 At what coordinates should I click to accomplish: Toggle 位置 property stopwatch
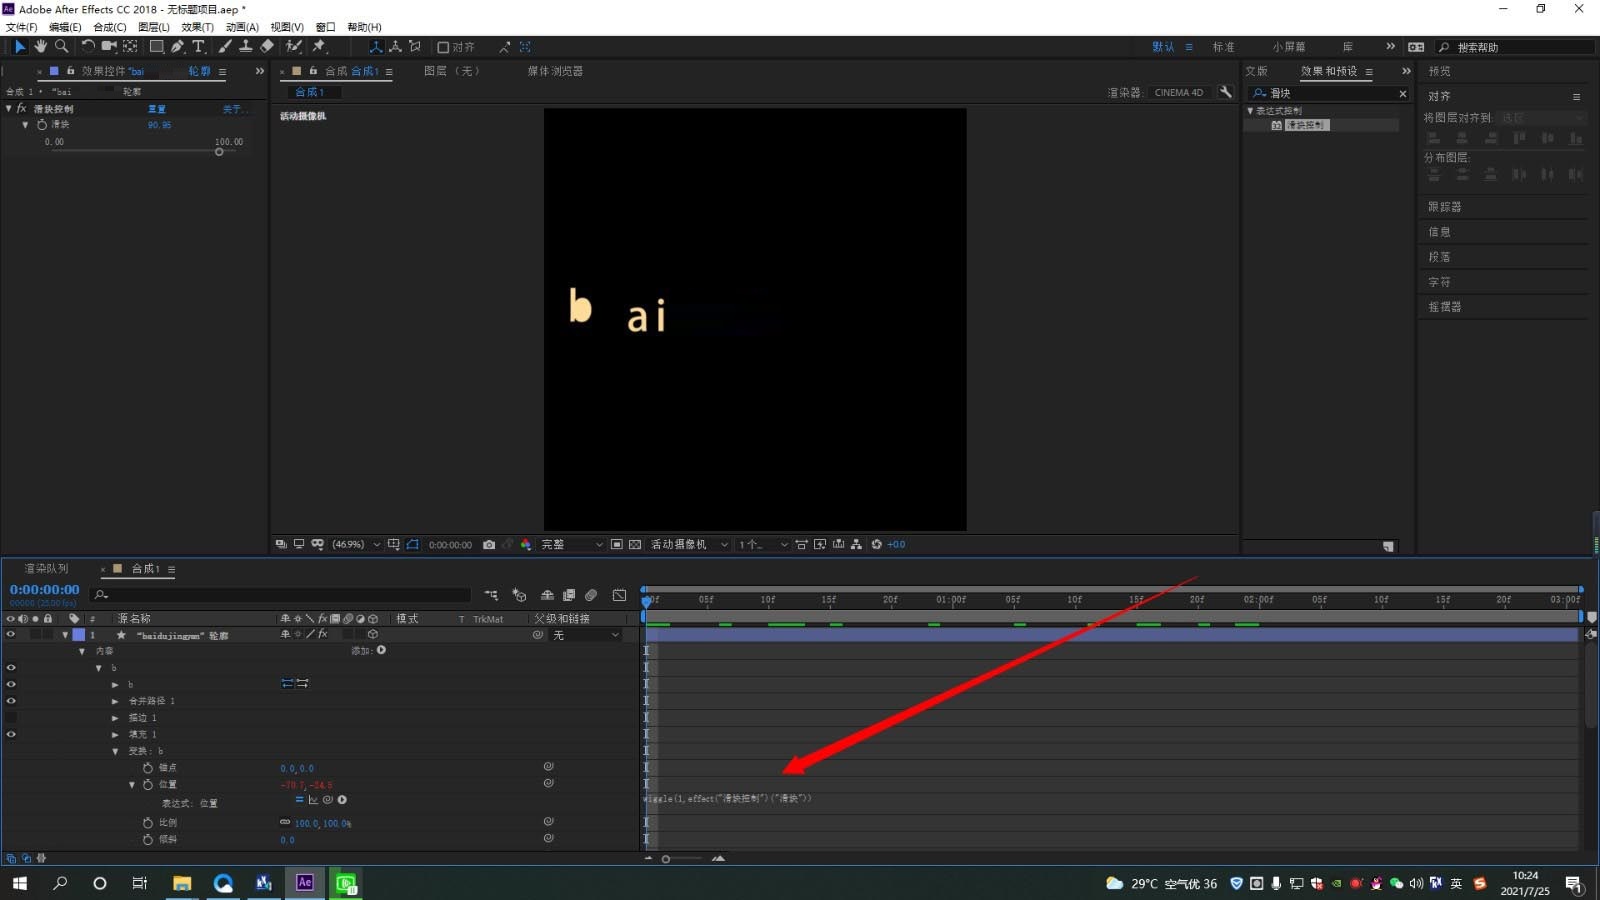pos(148,785)
